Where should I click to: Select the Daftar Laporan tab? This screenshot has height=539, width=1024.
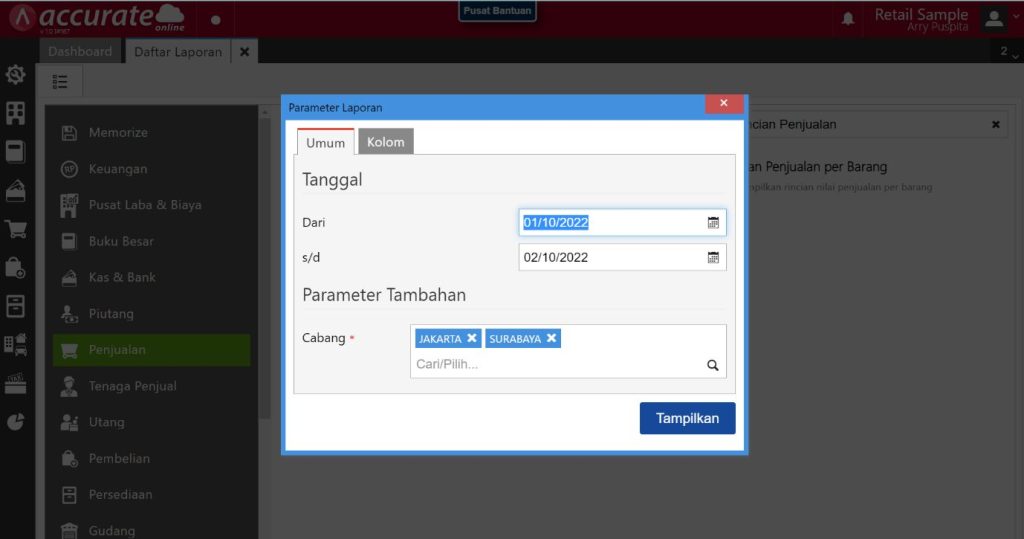178,52
